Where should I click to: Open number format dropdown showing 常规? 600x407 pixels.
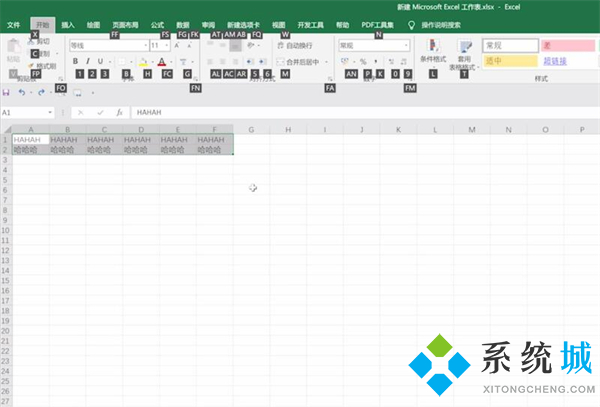406,46
